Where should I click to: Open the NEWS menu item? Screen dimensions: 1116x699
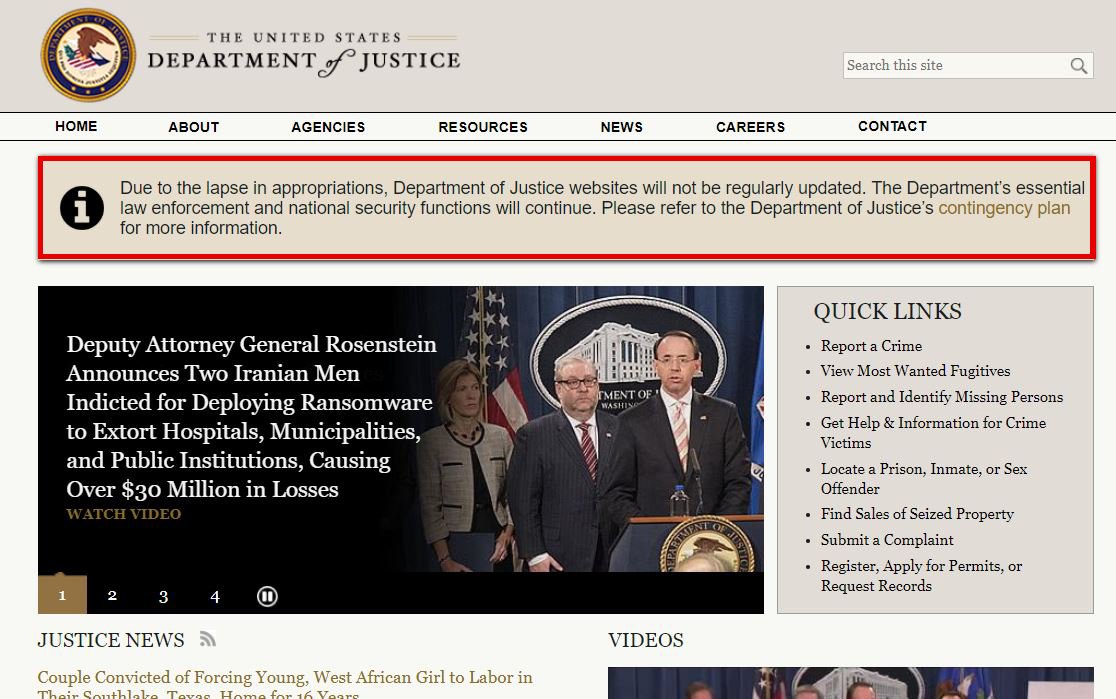point(621,127)
